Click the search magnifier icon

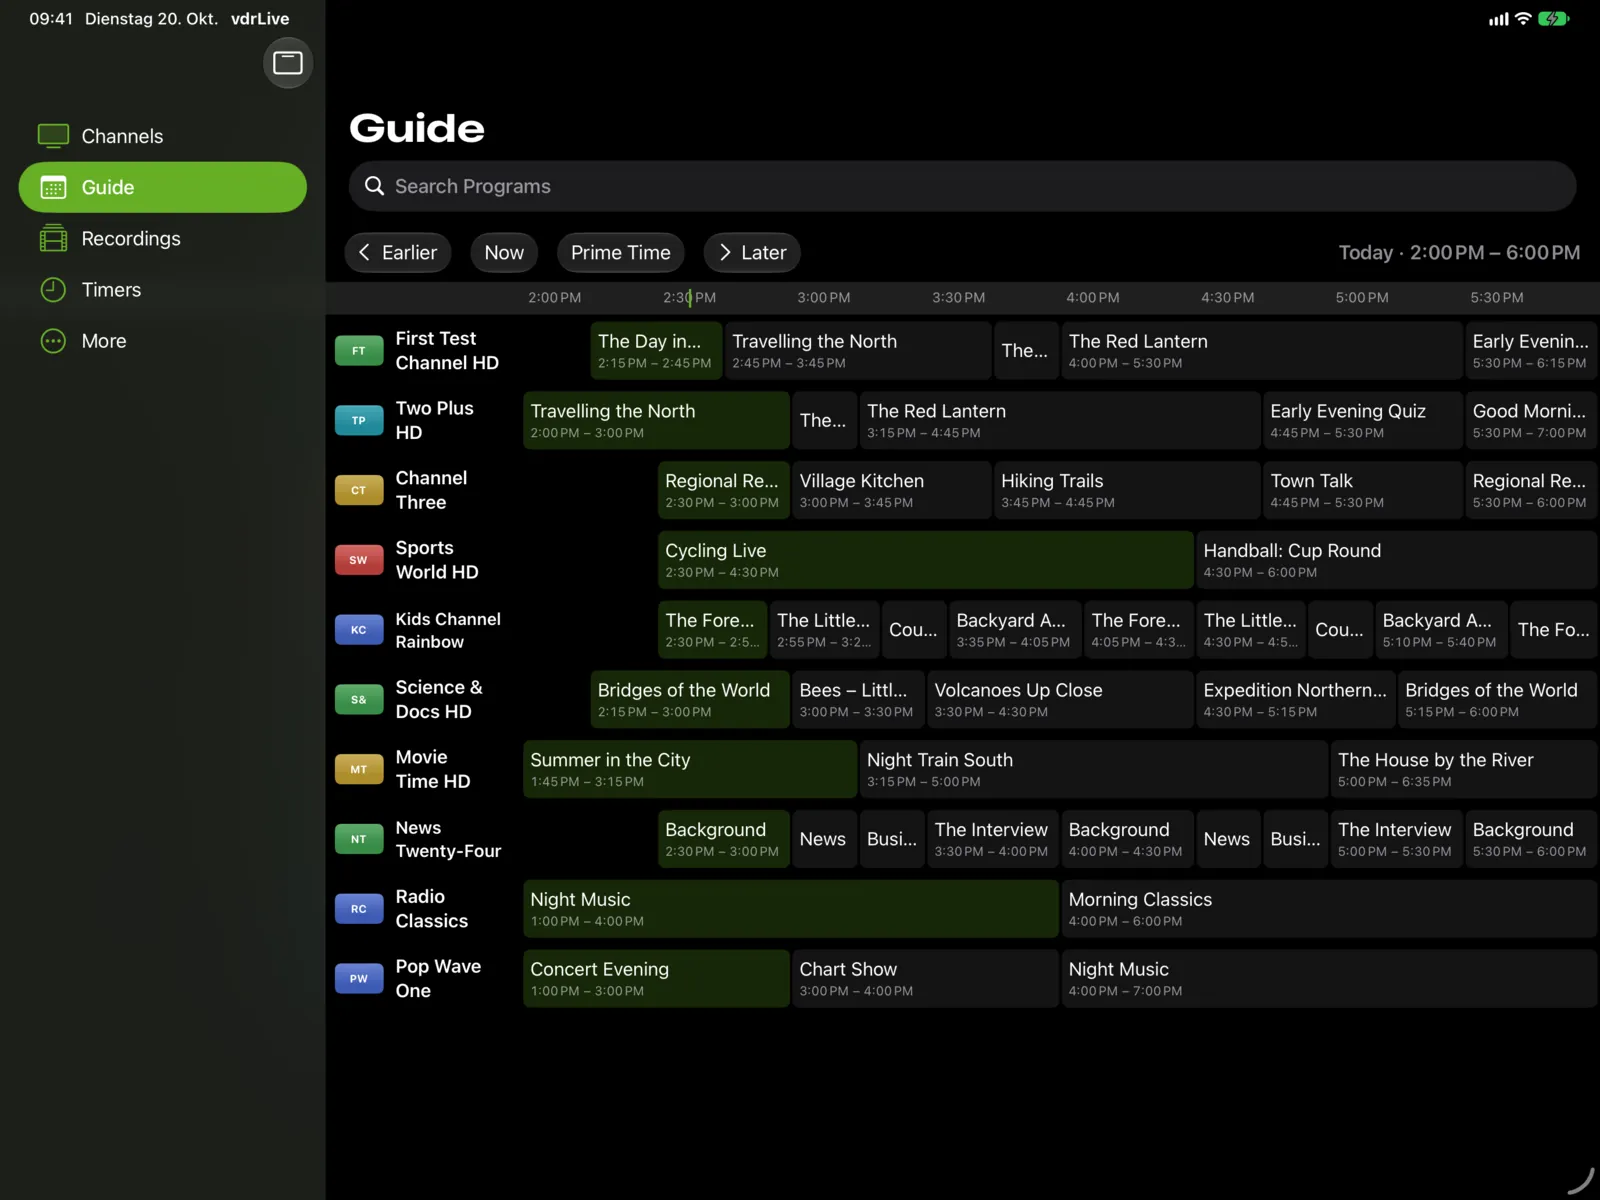coord(374,186)
